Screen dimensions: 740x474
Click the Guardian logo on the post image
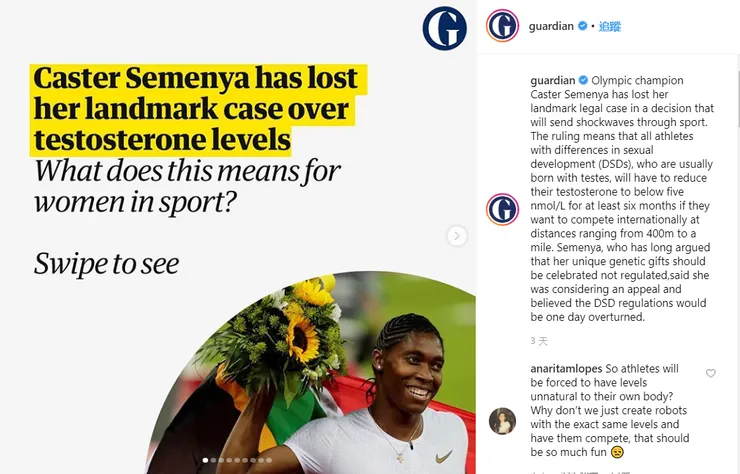coord(444,27)
